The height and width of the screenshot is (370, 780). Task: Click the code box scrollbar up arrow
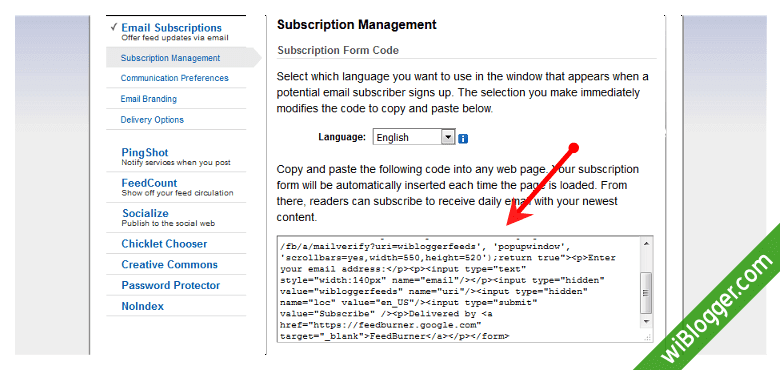[x=646, y=243]
